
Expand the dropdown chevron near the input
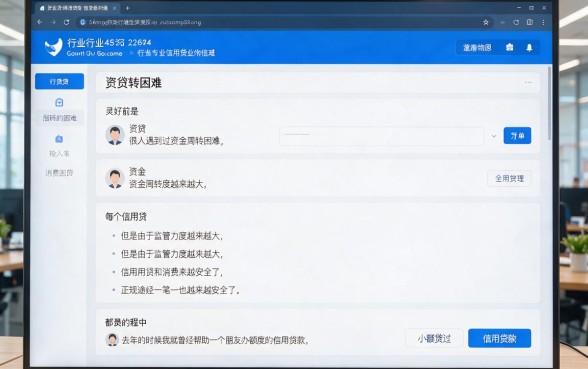[x=494, y=136]
